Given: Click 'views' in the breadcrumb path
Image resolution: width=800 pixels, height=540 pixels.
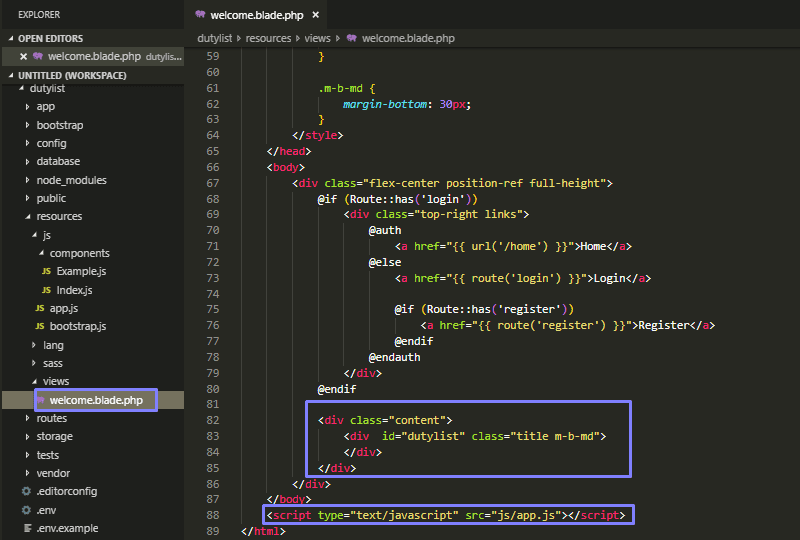Looking at the screenshot, I should 317,38.
